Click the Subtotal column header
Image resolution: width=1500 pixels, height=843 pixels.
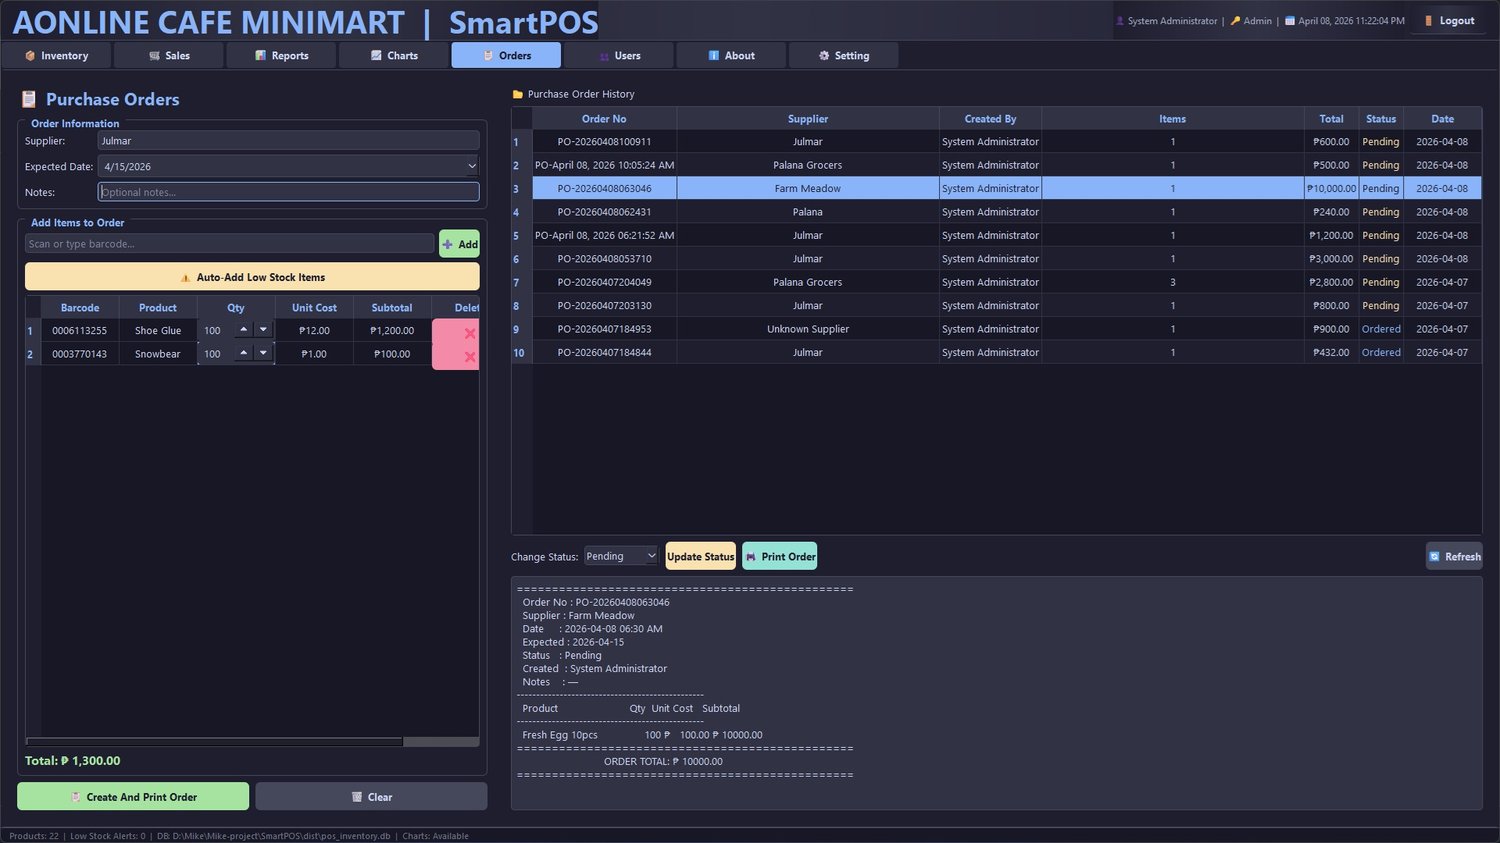[392, 308]
